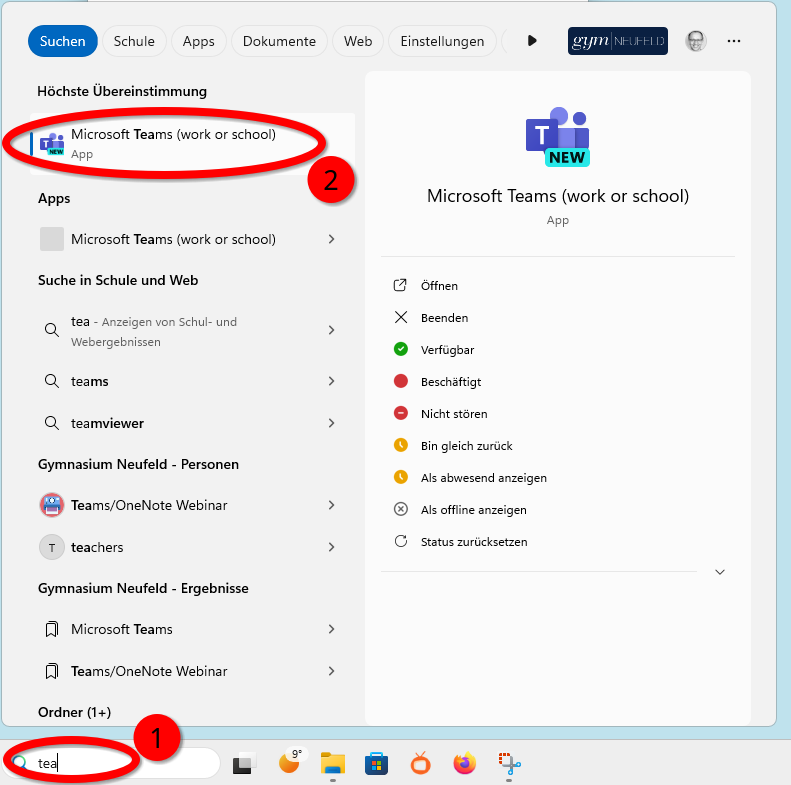The image size is (791, 785).
Task: Click bookmark icon beside Microsoft Teams result
Action: click(51, 629)
